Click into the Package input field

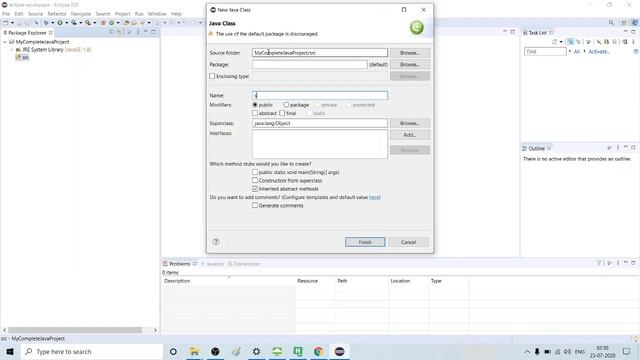tap(309, 64)
